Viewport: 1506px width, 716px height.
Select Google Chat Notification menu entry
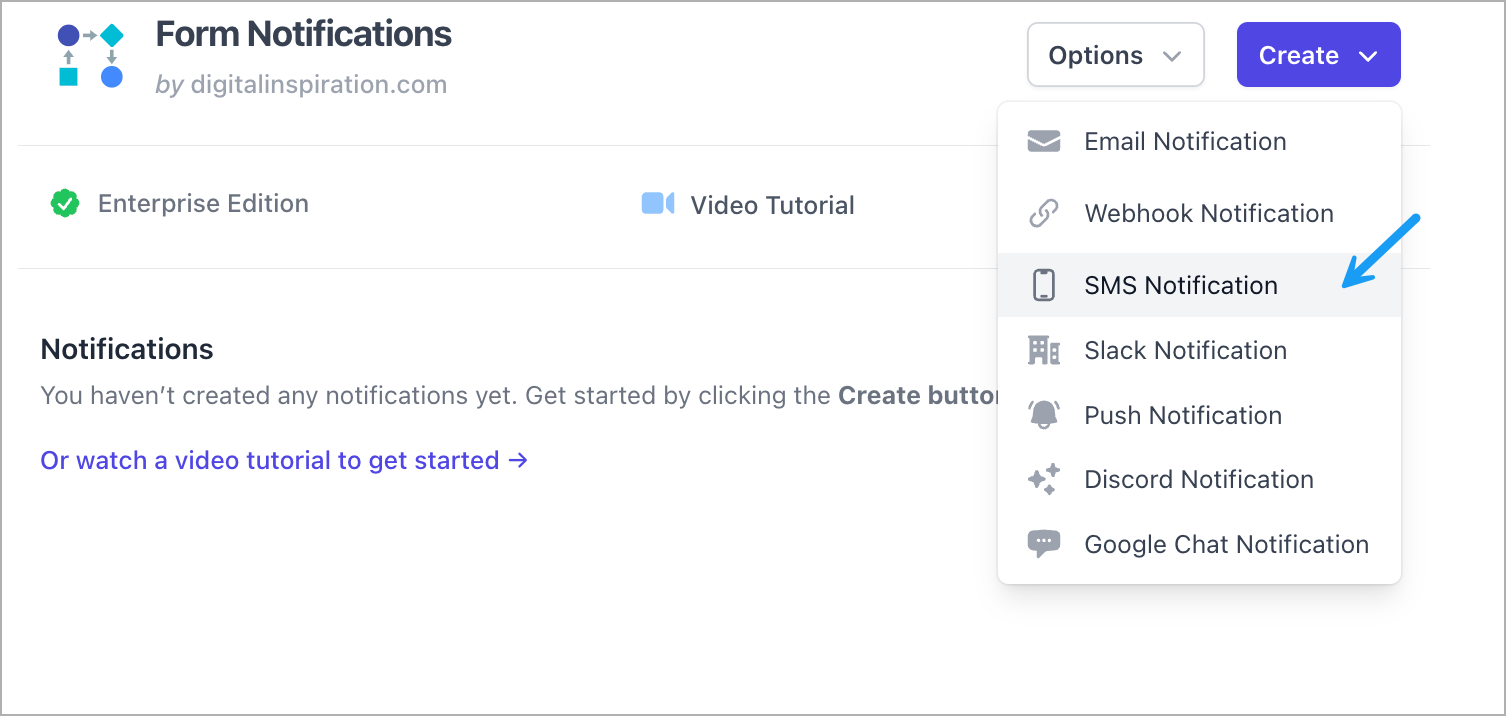[x=1226, y=545]
